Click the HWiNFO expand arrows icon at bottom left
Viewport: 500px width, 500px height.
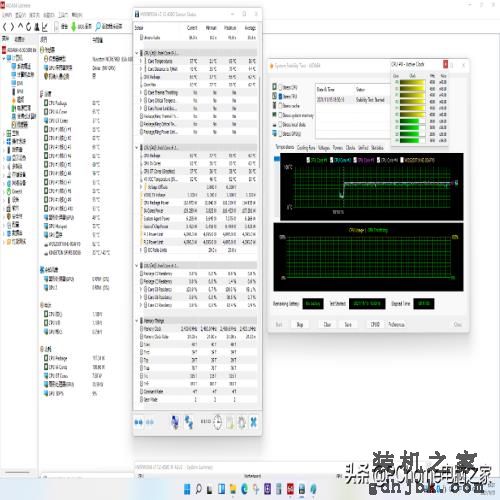pyautogui.click(x=138, y=422)
